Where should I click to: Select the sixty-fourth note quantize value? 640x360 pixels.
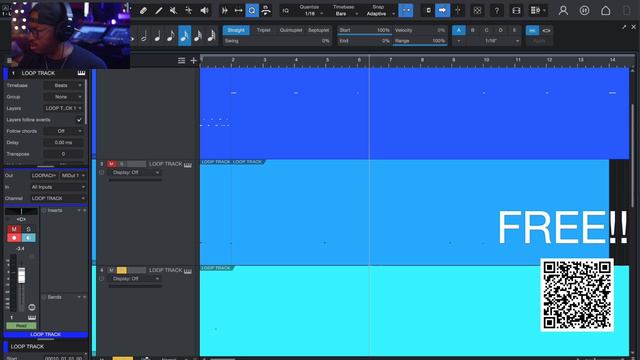point(211,36)
